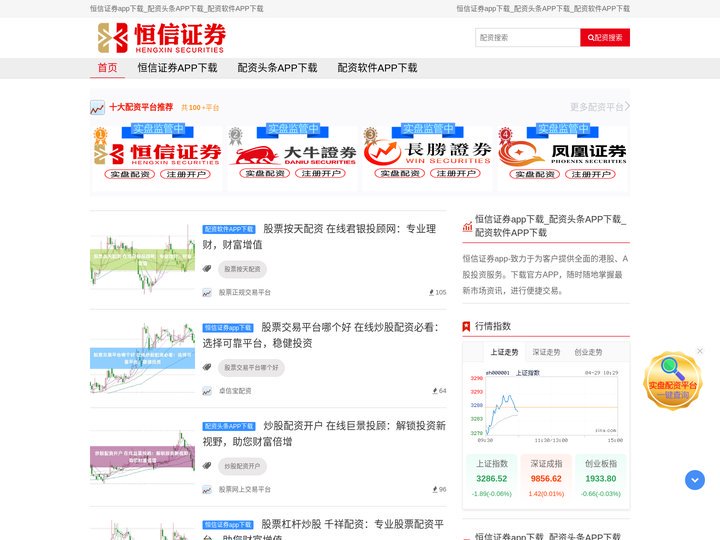The width and height of the screenshot is (720, 540).
Task: Click tag icon beside 股票交易平台哪个好 pill
Action: tap(207, 367)
